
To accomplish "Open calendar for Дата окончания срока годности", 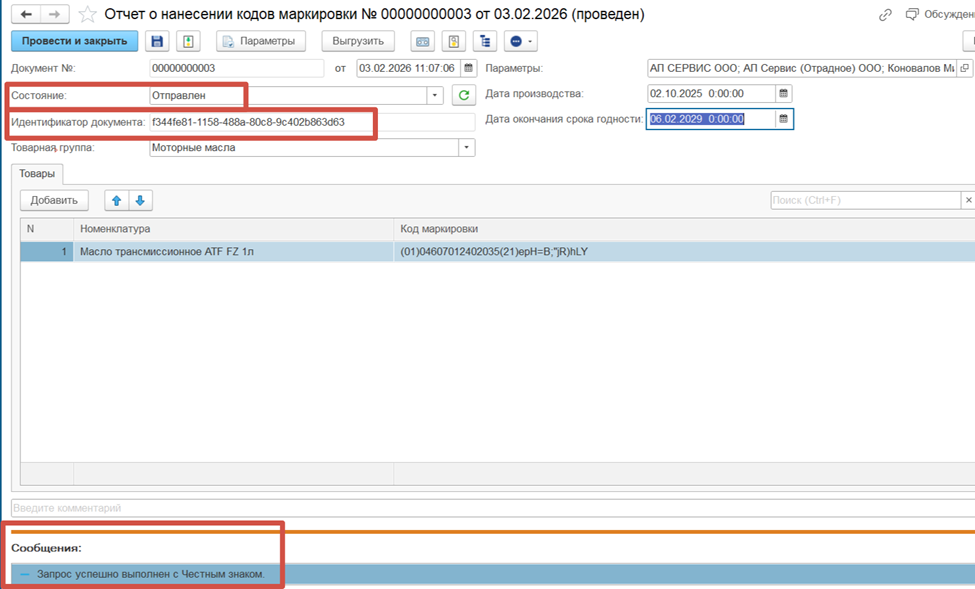I will click(784, 119).
